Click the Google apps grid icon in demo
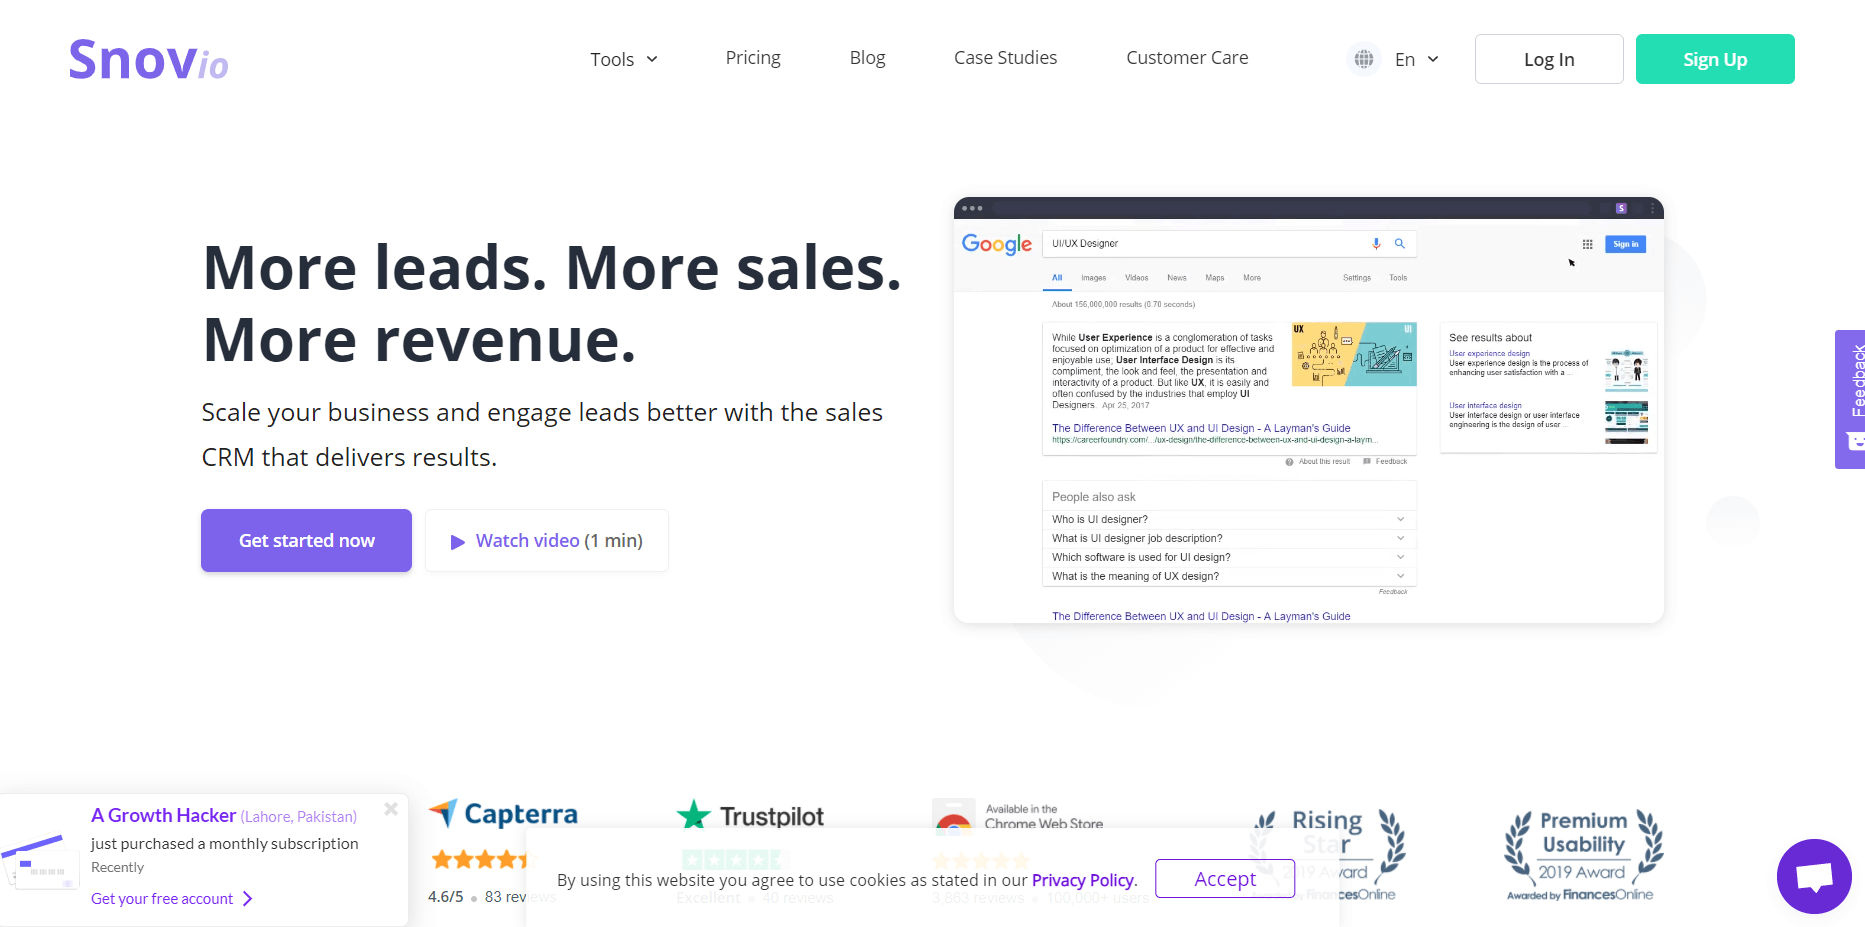Screen dimensions: 1865x927 pos(1587,244)
